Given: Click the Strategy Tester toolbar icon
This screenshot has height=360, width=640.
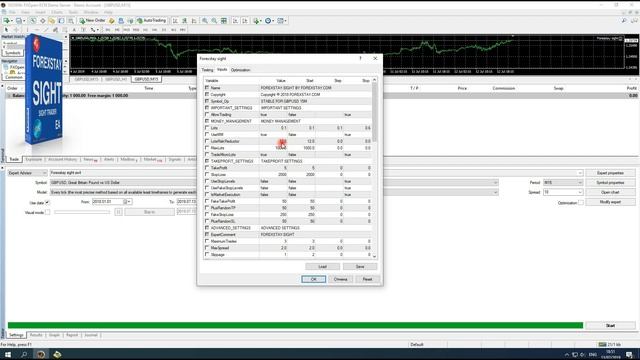Looking at the screenshot, I should (x=71, y=21).
